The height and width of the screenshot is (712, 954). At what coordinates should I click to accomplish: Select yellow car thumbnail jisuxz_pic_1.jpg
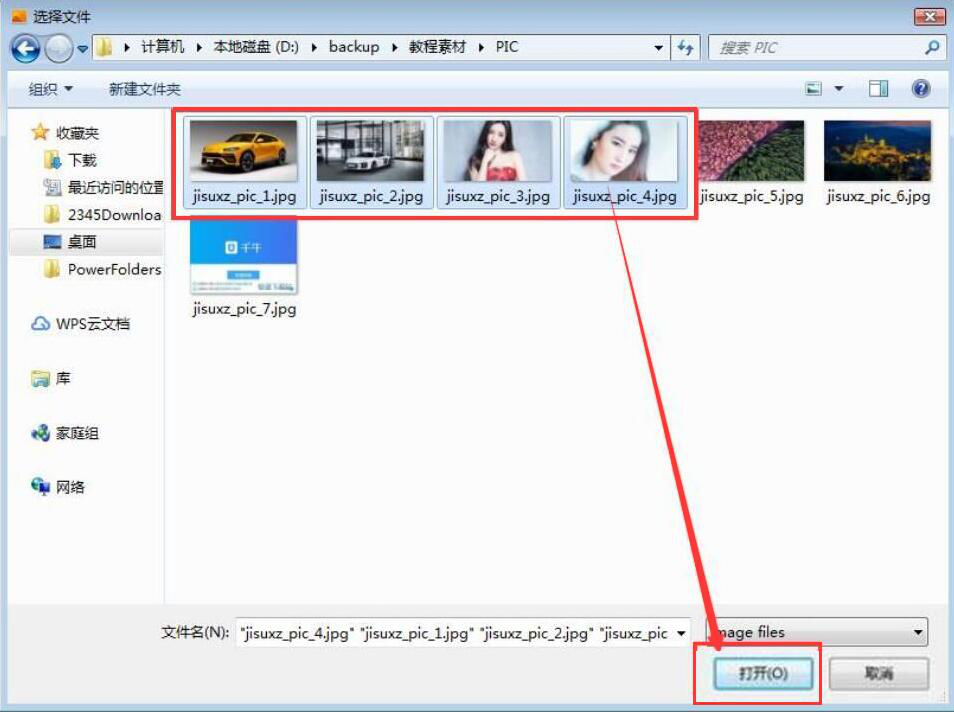tap(243, 151)
